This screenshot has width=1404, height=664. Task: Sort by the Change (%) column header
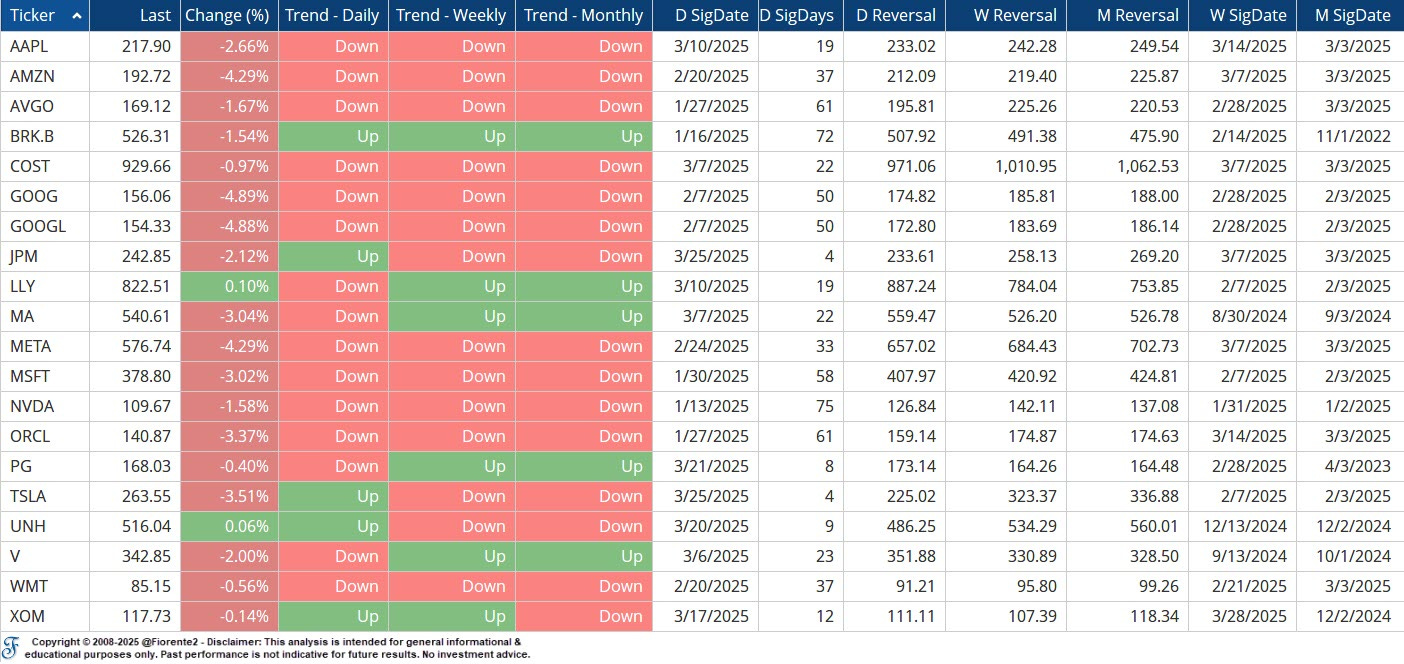tap(229, 16)
